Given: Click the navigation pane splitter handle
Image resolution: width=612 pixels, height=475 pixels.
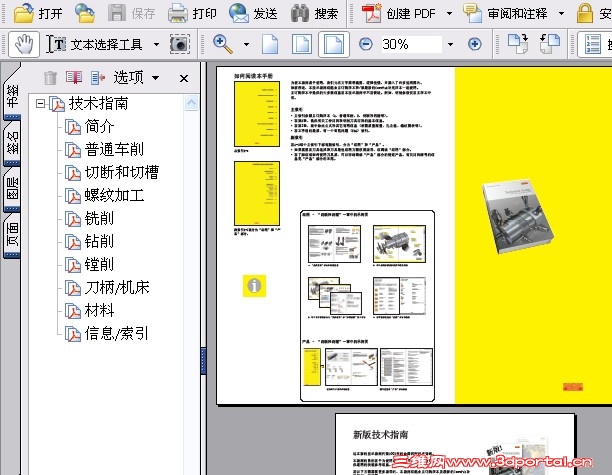Looking at the screenshot, I should tap(203, 361).
